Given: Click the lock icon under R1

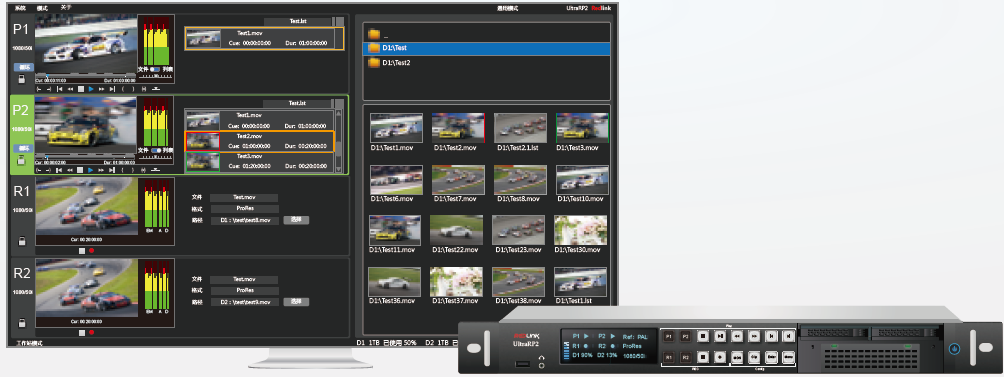Looking at the screenshot, I should coord(21,241).
